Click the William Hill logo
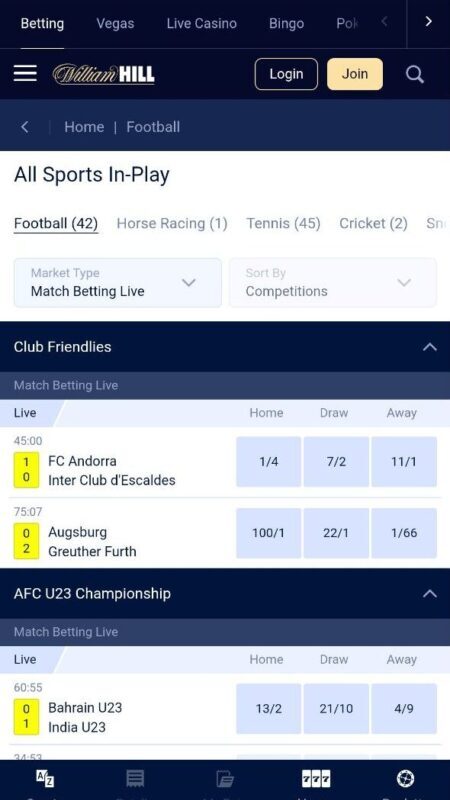The height and width of the screenshot is (800, 450). 104,74
